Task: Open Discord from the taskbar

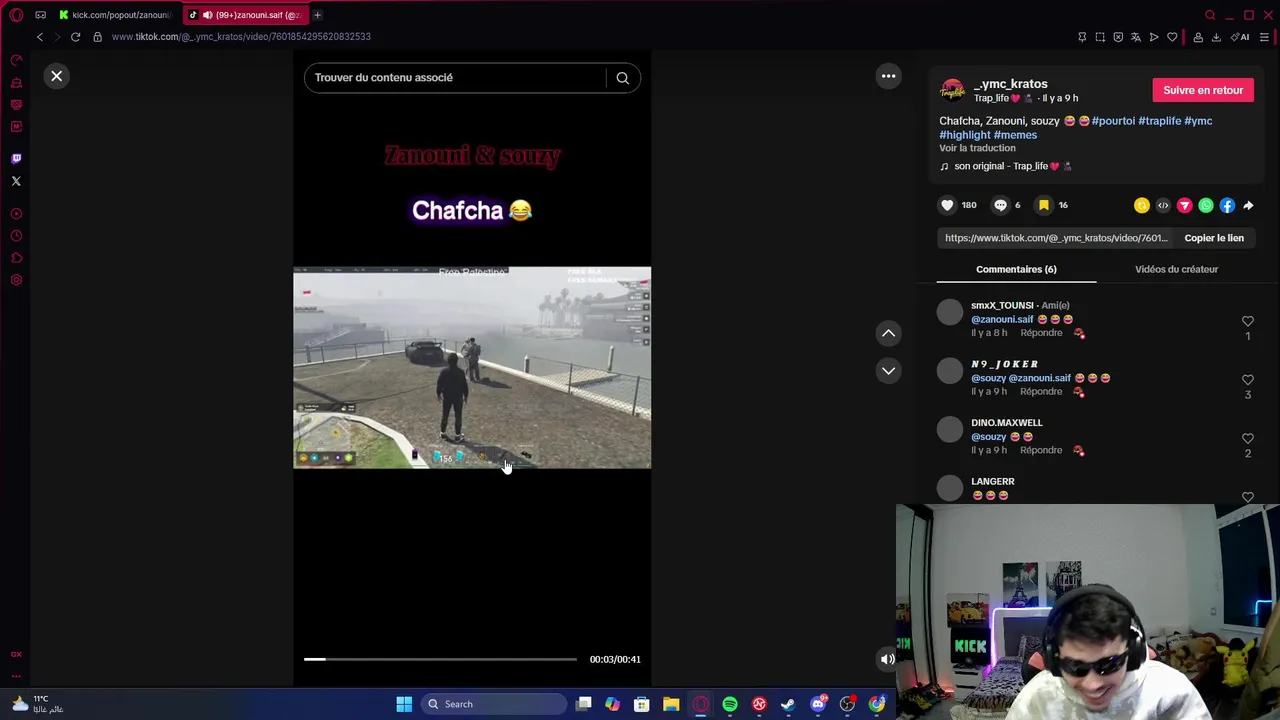Action: 818,704
